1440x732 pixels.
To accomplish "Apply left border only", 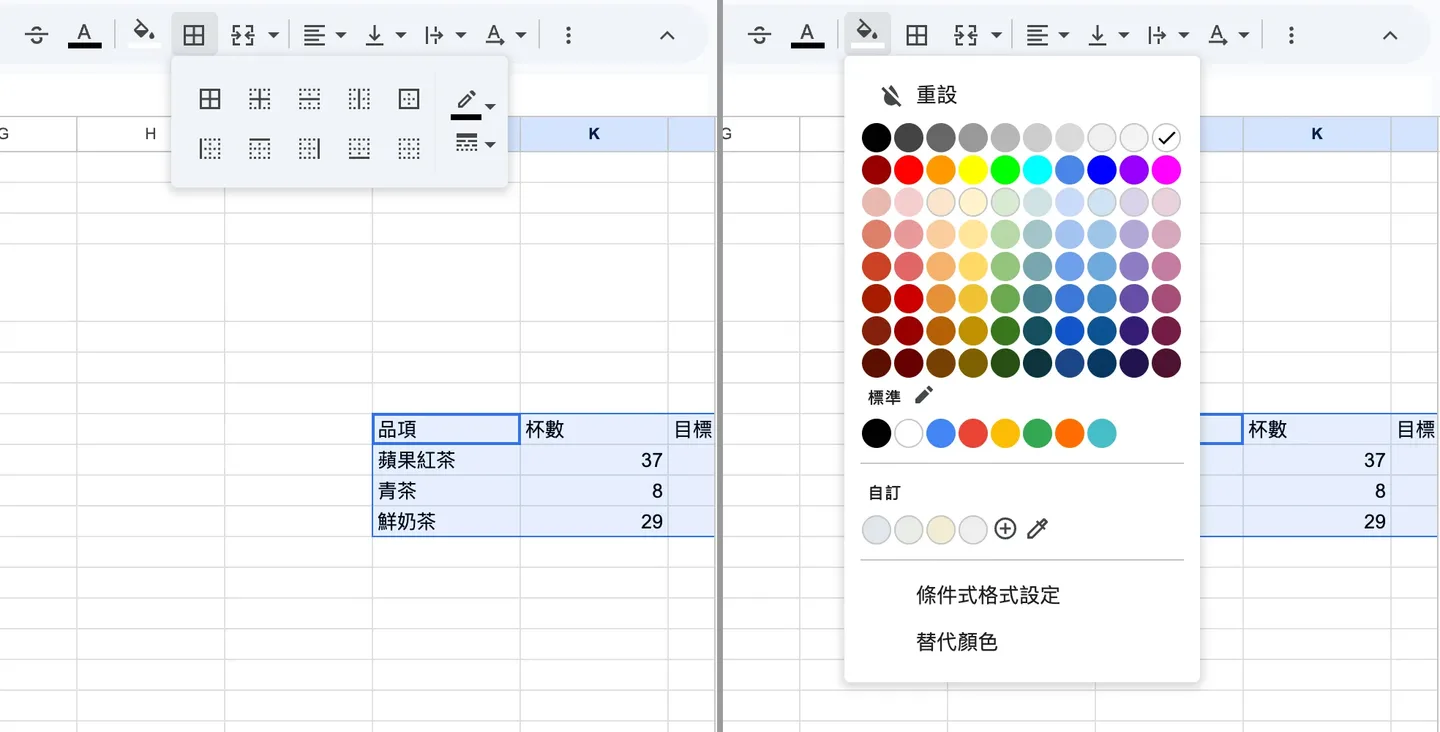I will click(210, 149).
